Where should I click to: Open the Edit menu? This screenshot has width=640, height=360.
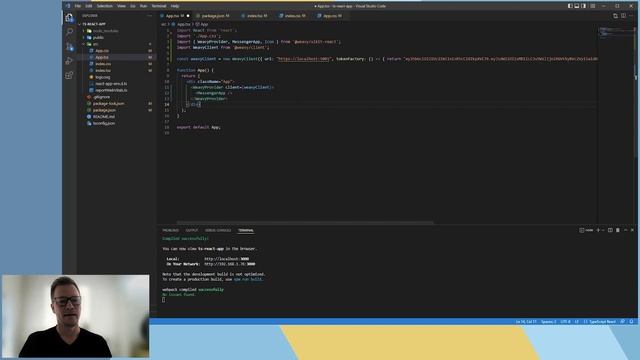coord(89,6)
